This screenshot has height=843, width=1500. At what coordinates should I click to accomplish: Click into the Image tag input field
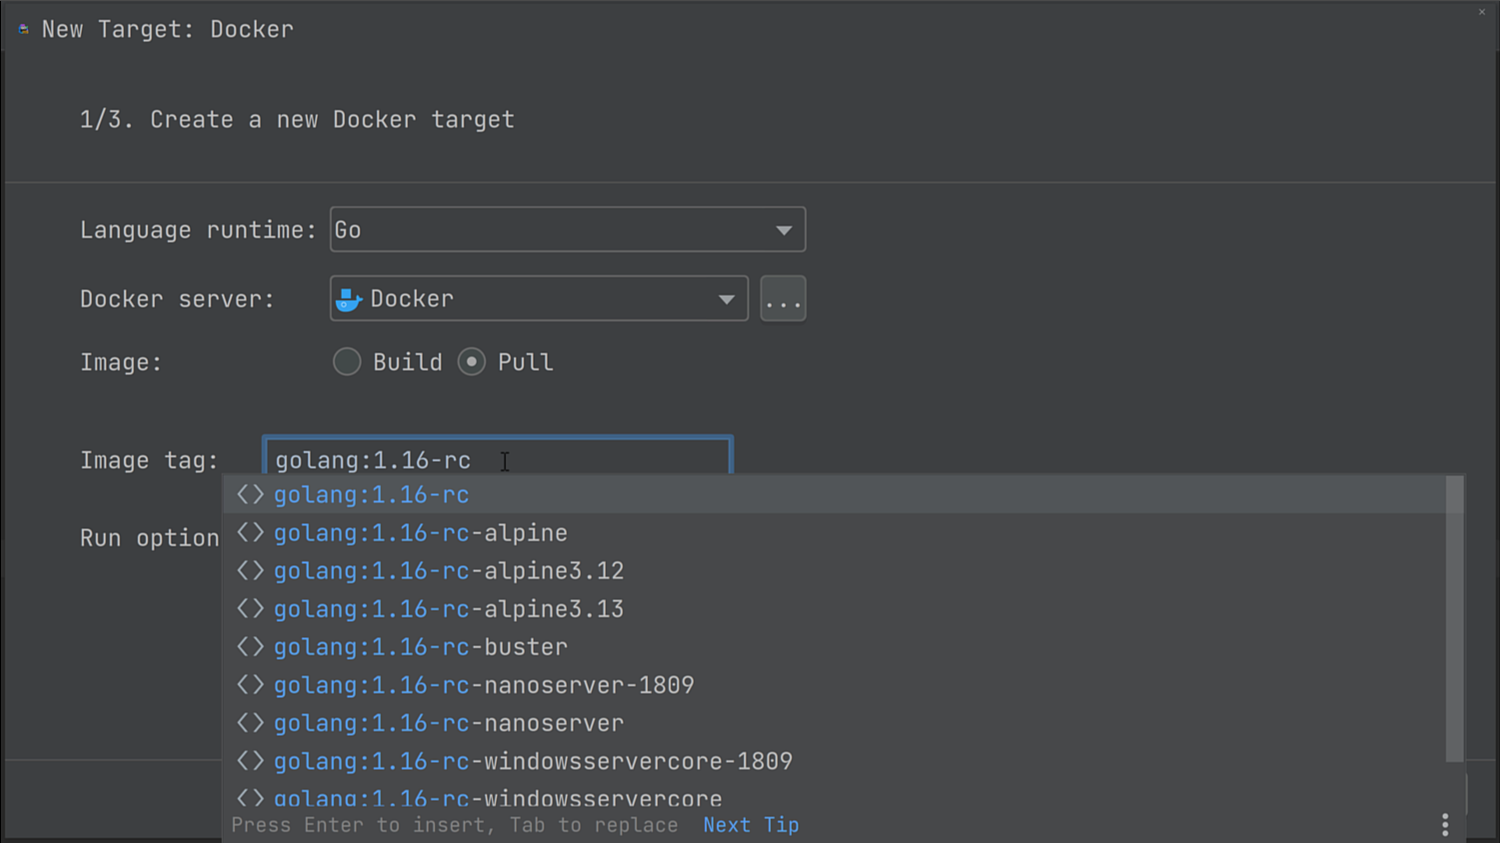click(x=498, y=458)
